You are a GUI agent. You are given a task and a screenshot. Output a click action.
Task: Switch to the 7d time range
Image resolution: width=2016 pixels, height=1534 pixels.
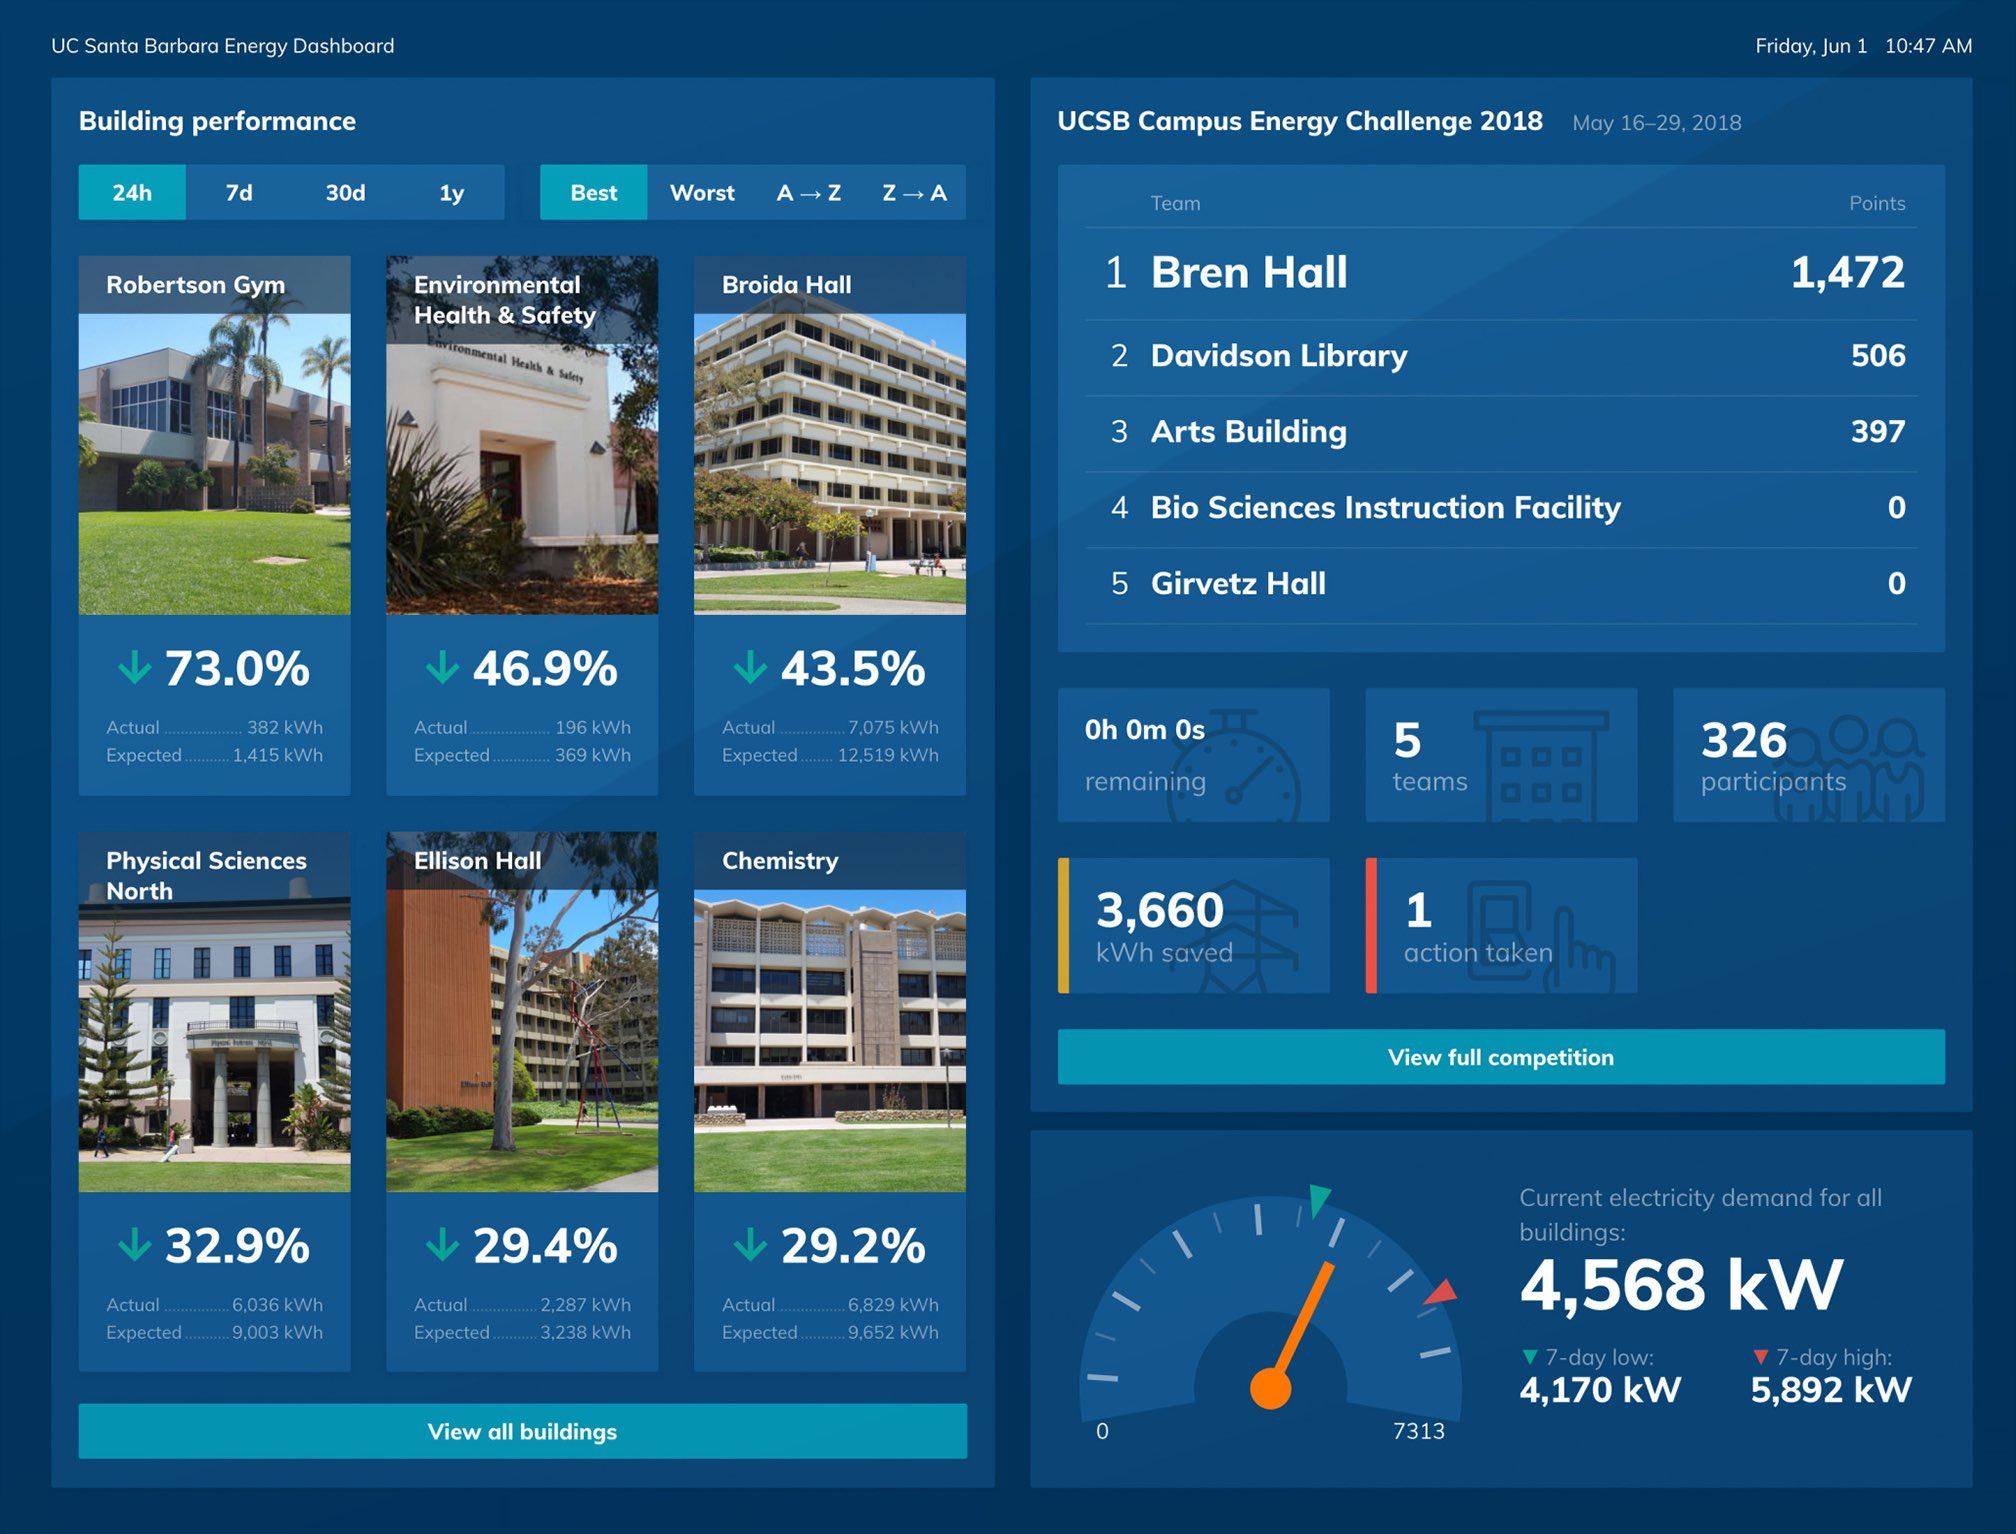click(x=239, y=192)
